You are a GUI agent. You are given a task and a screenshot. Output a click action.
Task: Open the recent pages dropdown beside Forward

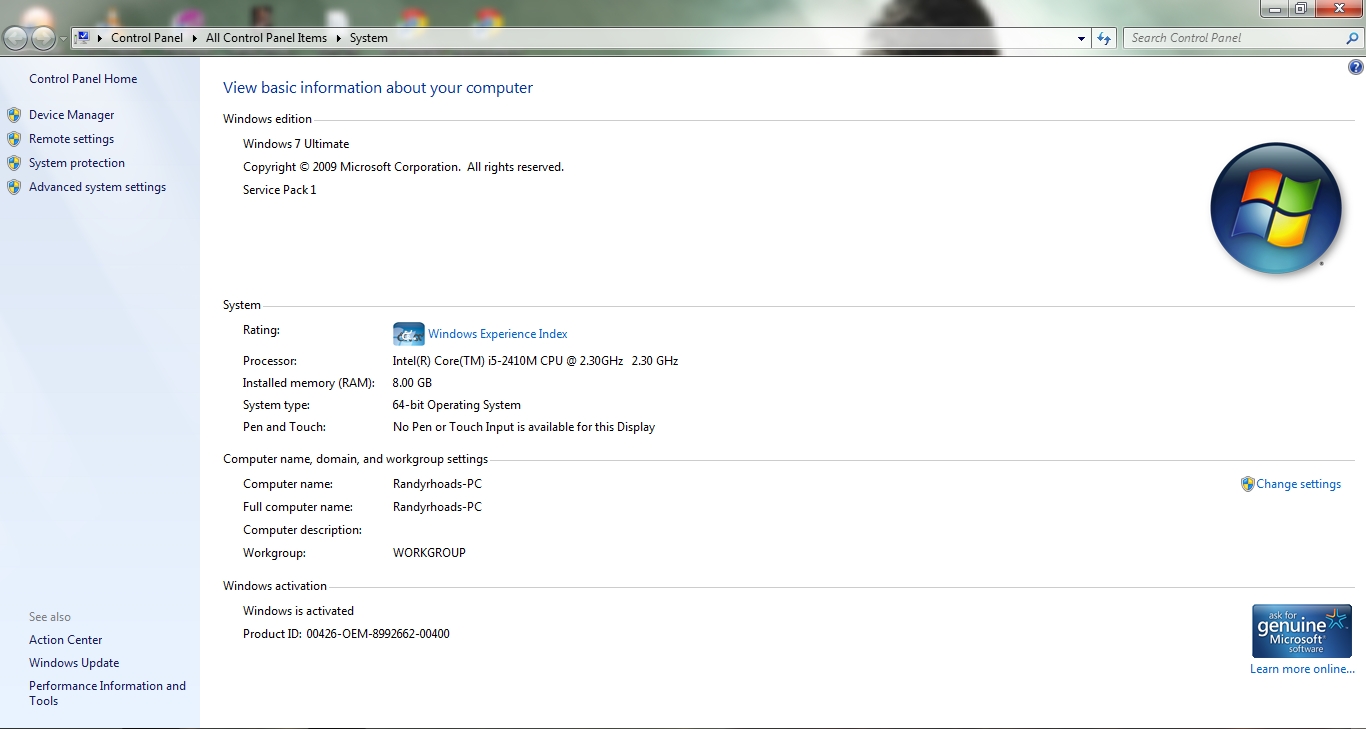tap(64, 39)
